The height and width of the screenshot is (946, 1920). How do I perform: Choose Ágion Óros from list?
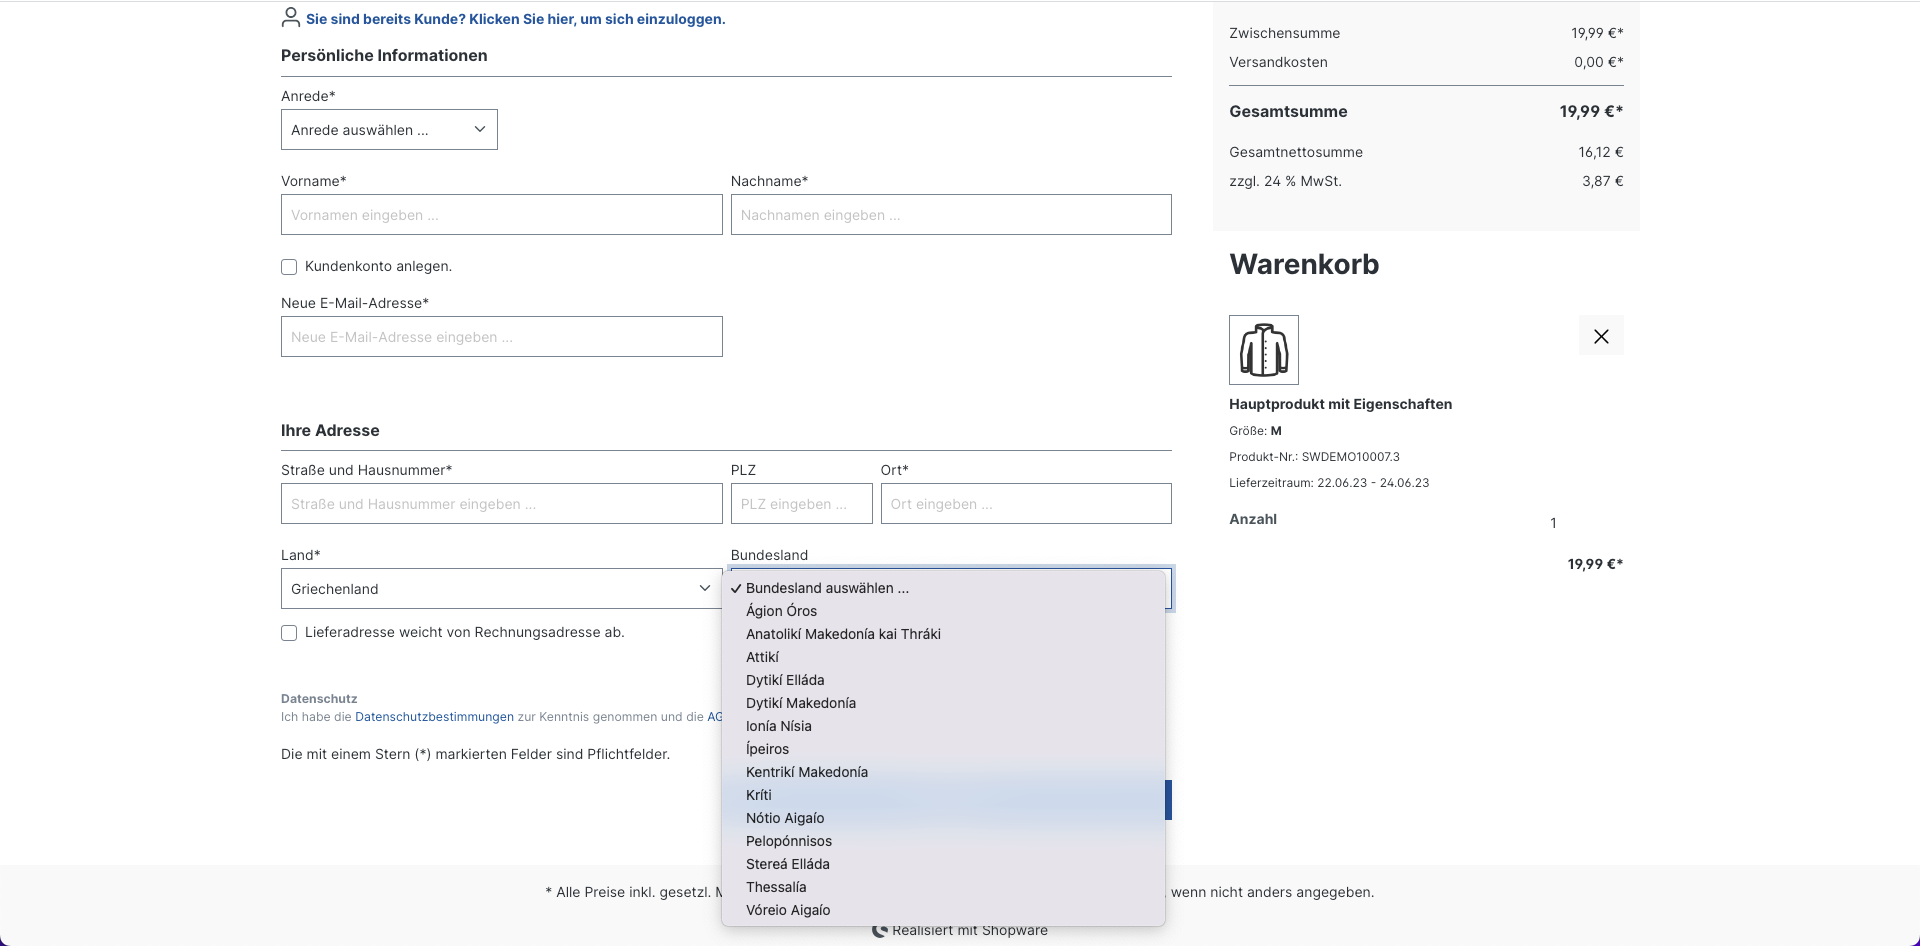[944, 611]
